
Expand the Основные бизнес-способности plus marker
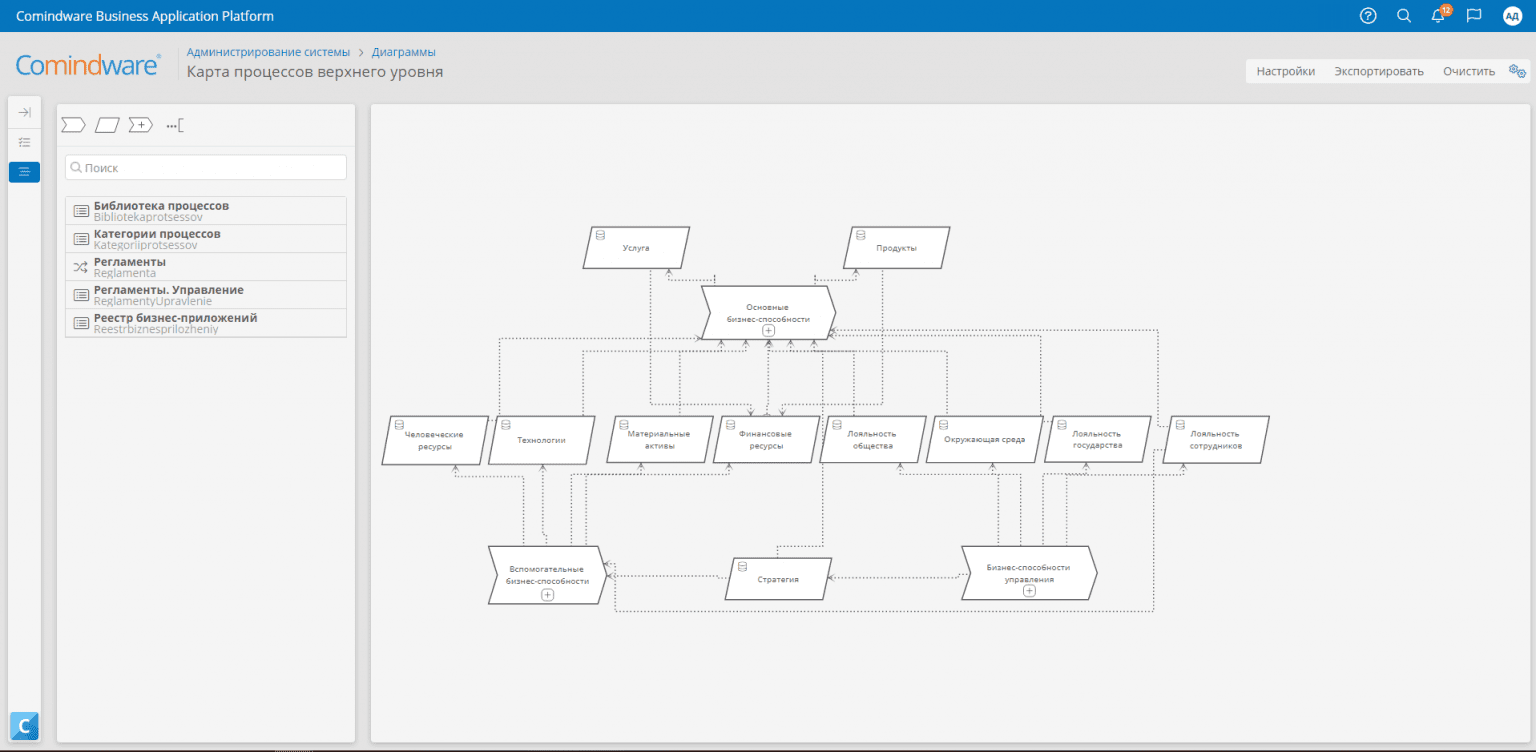tap(768, 330)
